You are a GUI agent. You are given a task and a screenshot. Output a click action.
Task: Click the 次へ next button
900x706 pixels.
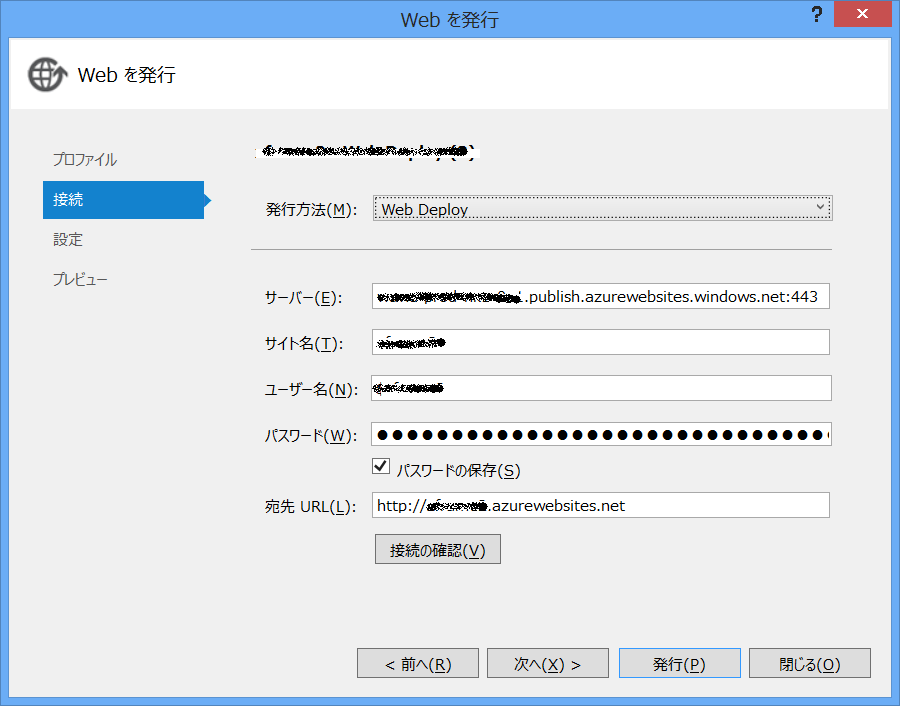pyautogui.click(x=547, y=662)
